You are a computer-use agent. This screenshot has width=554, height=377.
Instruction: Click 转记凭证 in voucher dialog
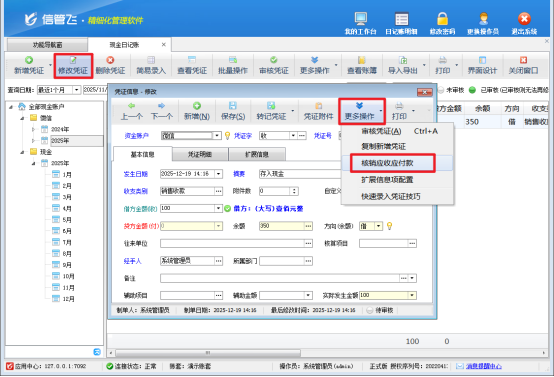pos(271,111)
